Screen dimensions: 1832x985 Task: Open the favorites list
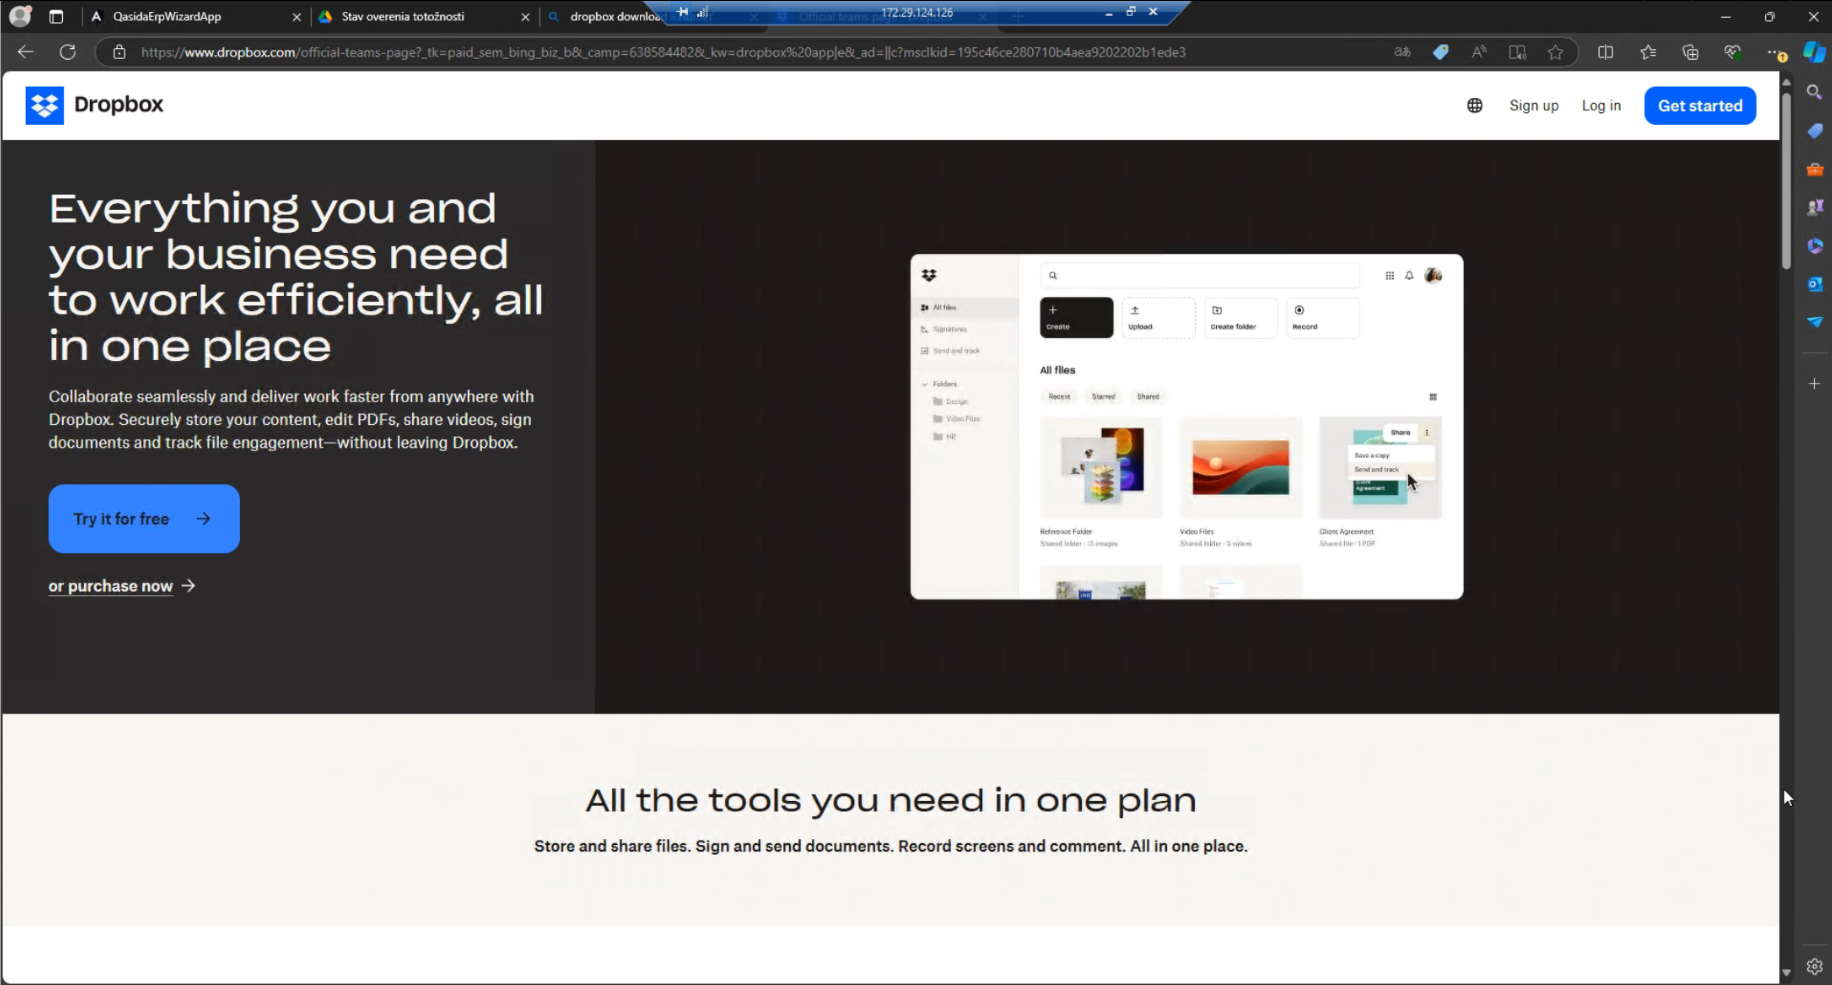click(1648, 52)
